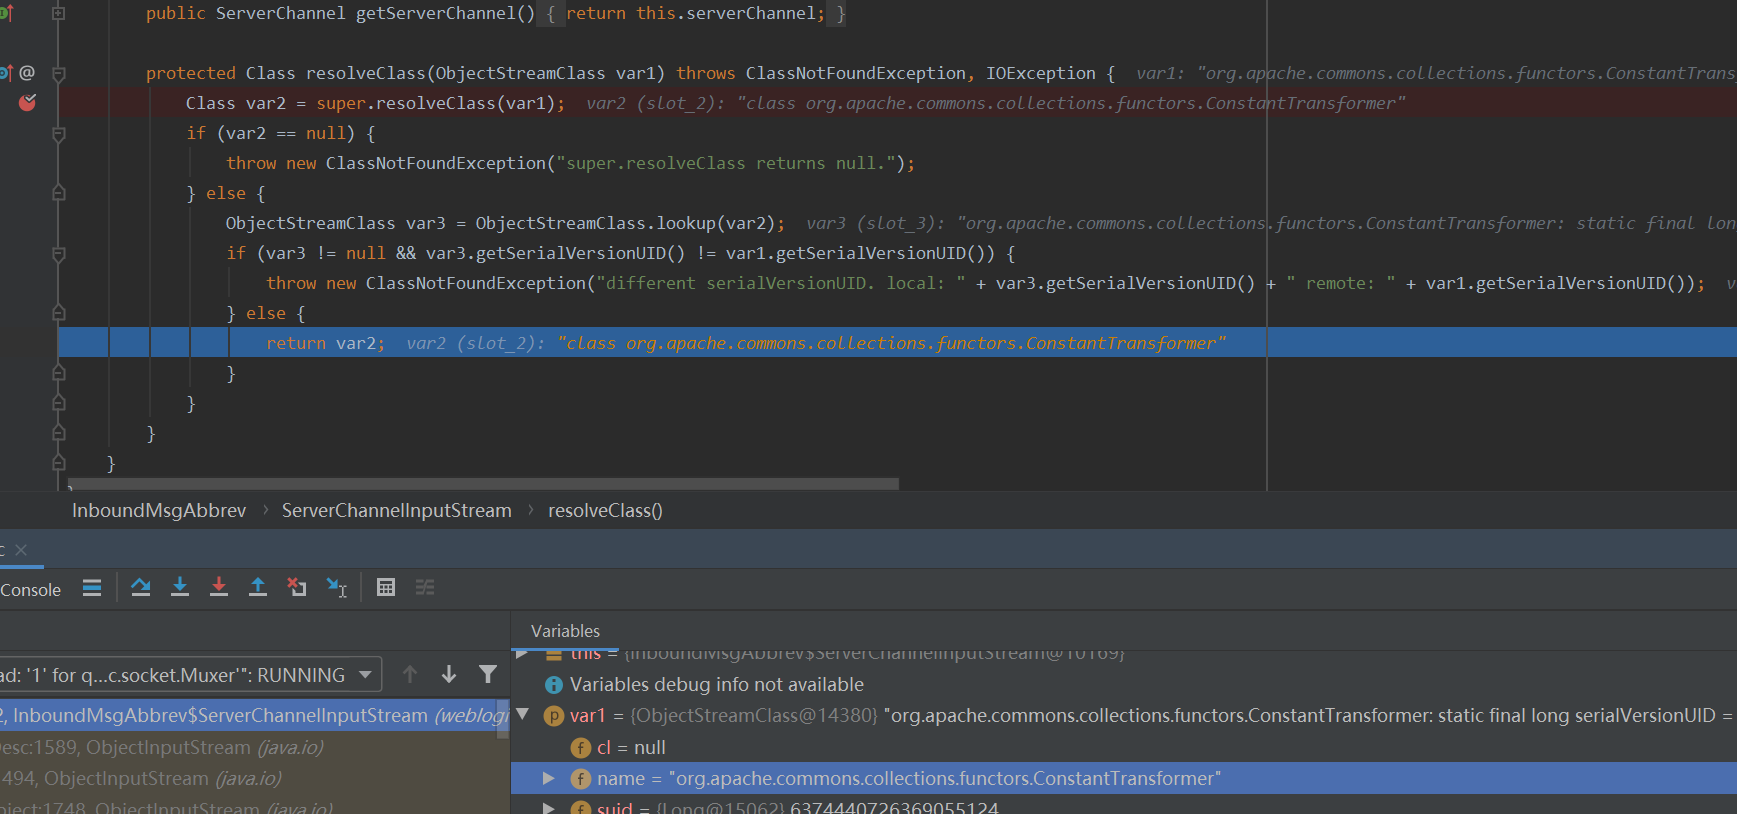Click the f field icon next to cl
Viewport: 1737px width, 814px height.
(580, 748)
